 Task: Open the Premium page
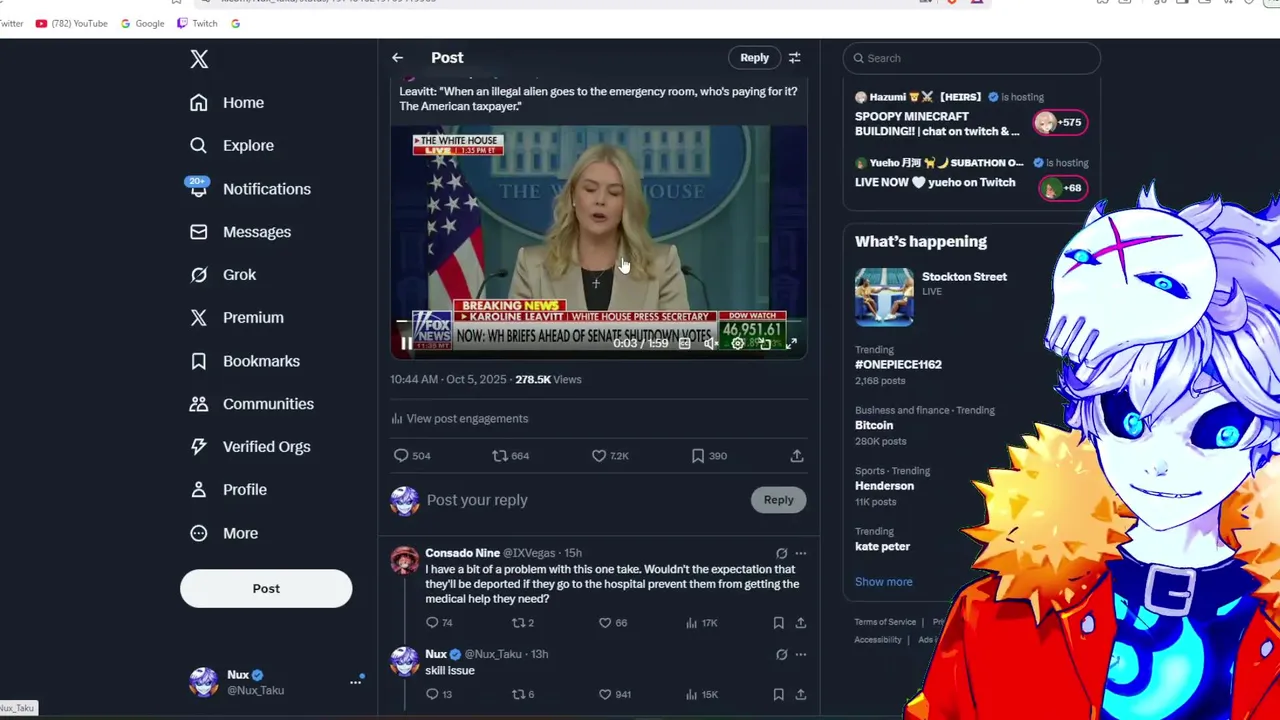[x=237, y=318]
